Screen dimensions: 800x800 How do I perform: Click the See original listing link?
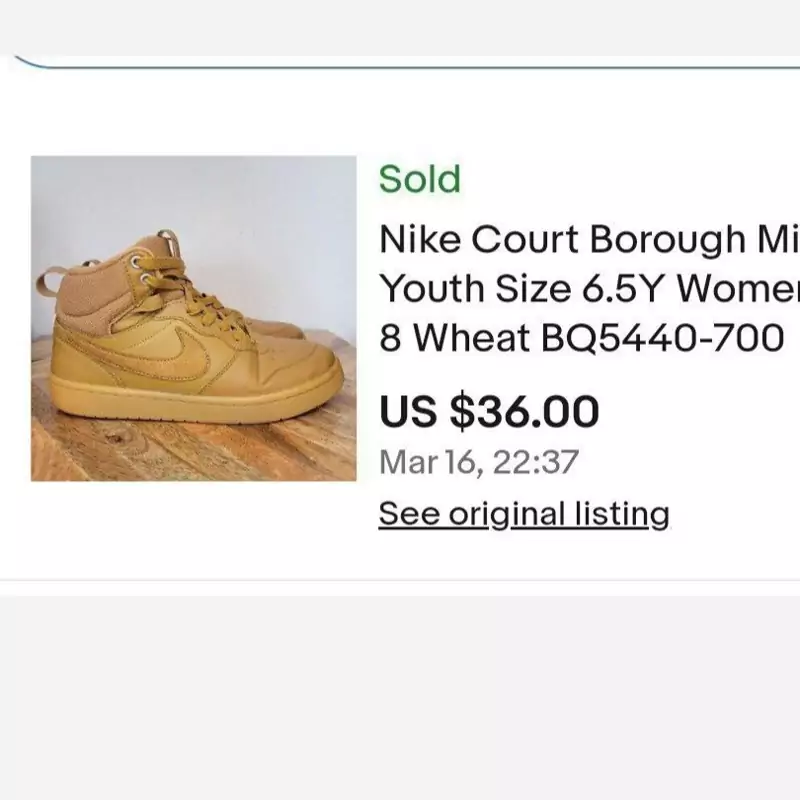[x=523, y=514]
